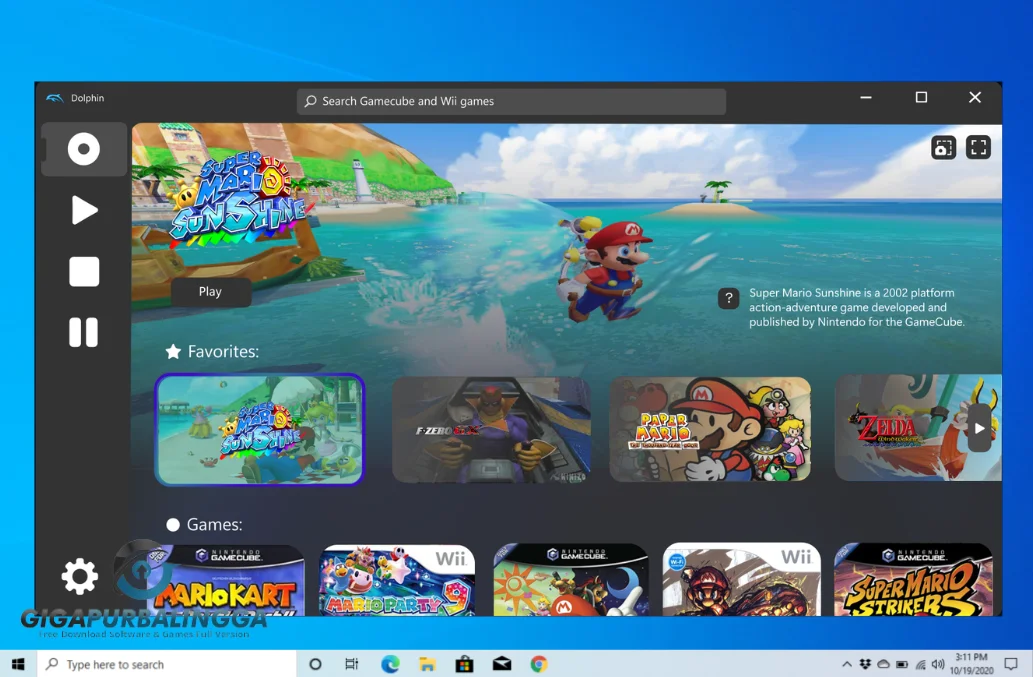Open Microsoft Edge from the taskbar
The width and height of the screenshot is (1033, 677).
(x=390, y=663)
